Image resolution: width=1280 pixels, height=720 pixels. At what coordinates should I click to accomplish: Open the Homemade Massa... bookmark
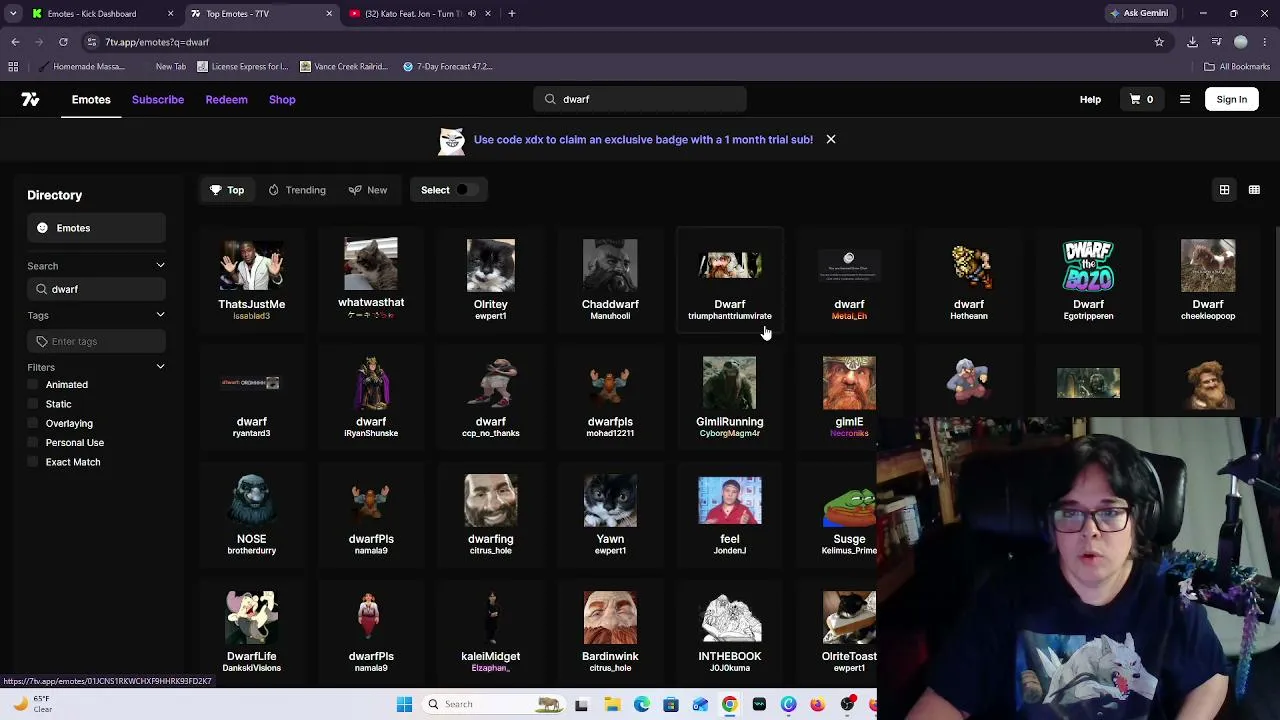pyautogui.click(x=80, y=67)
